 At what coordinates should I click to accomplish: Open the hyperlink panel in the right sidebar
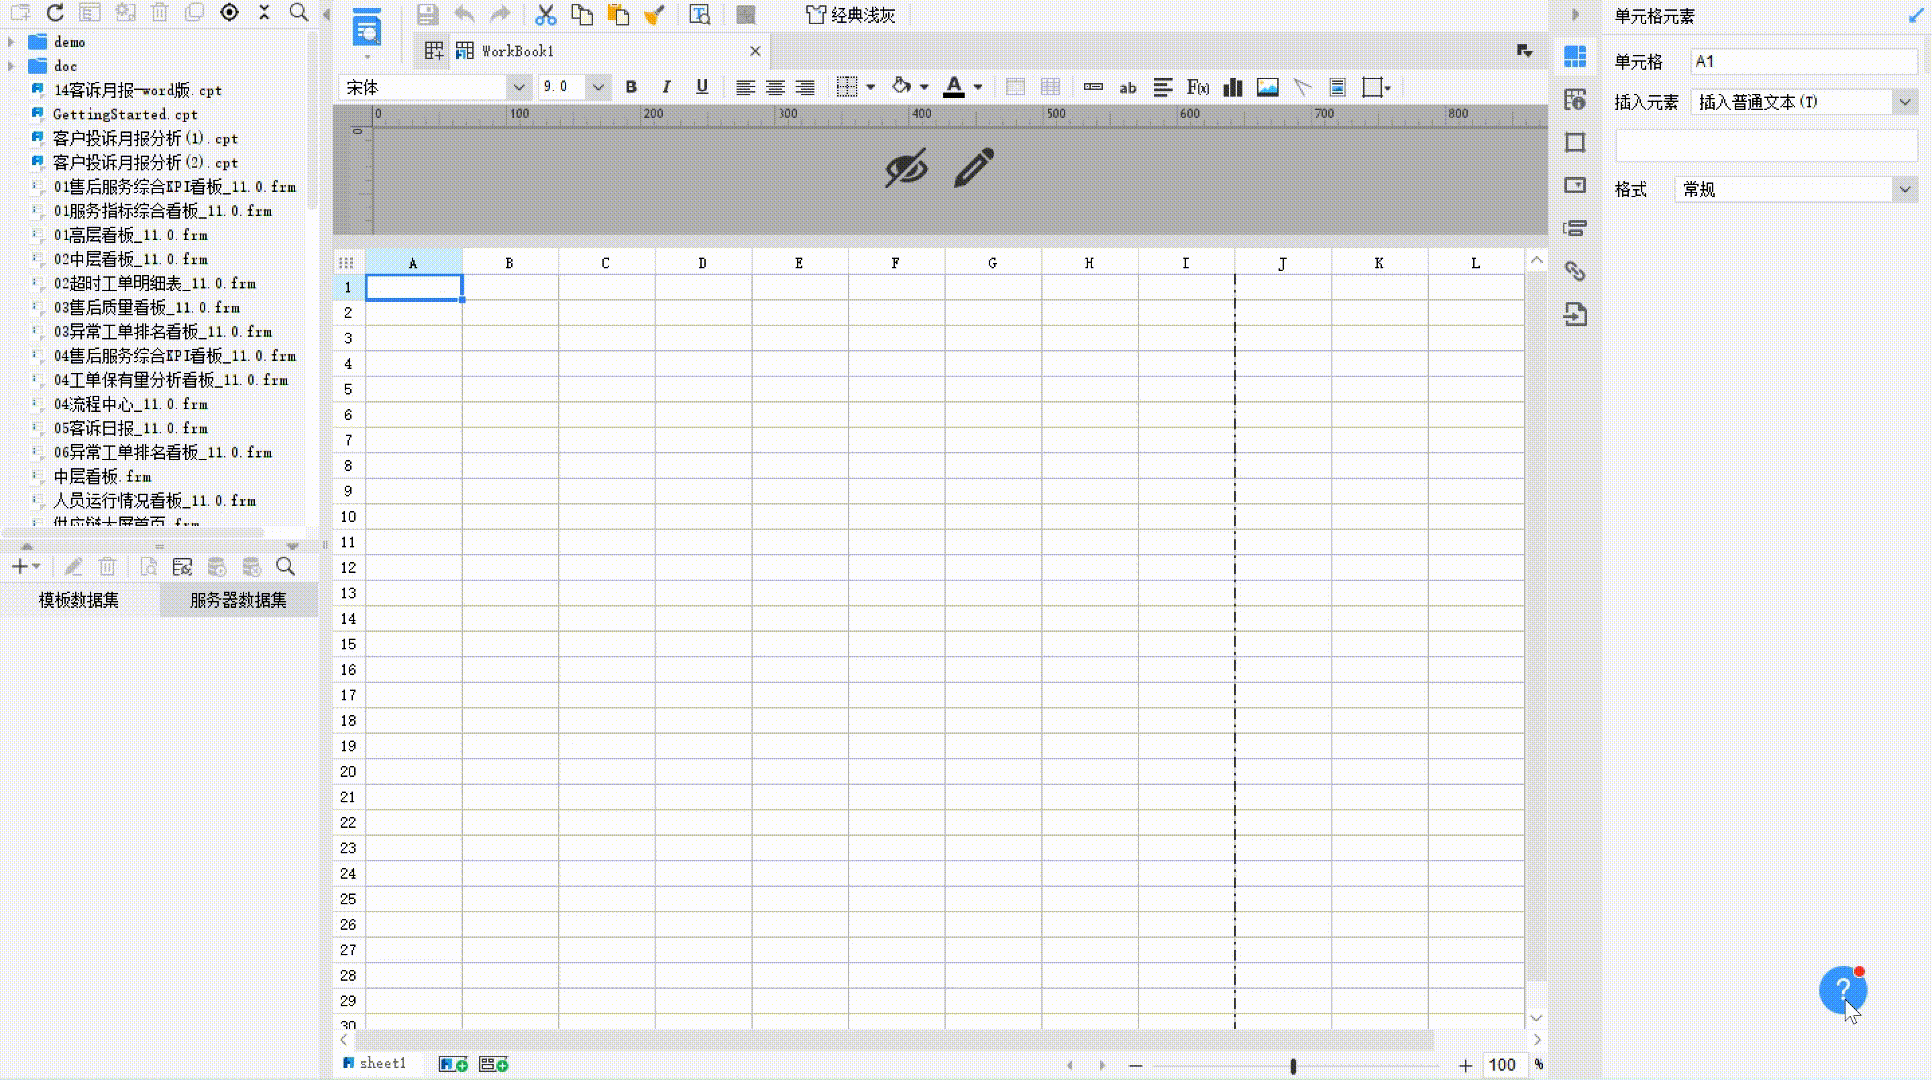point(1575,272)
